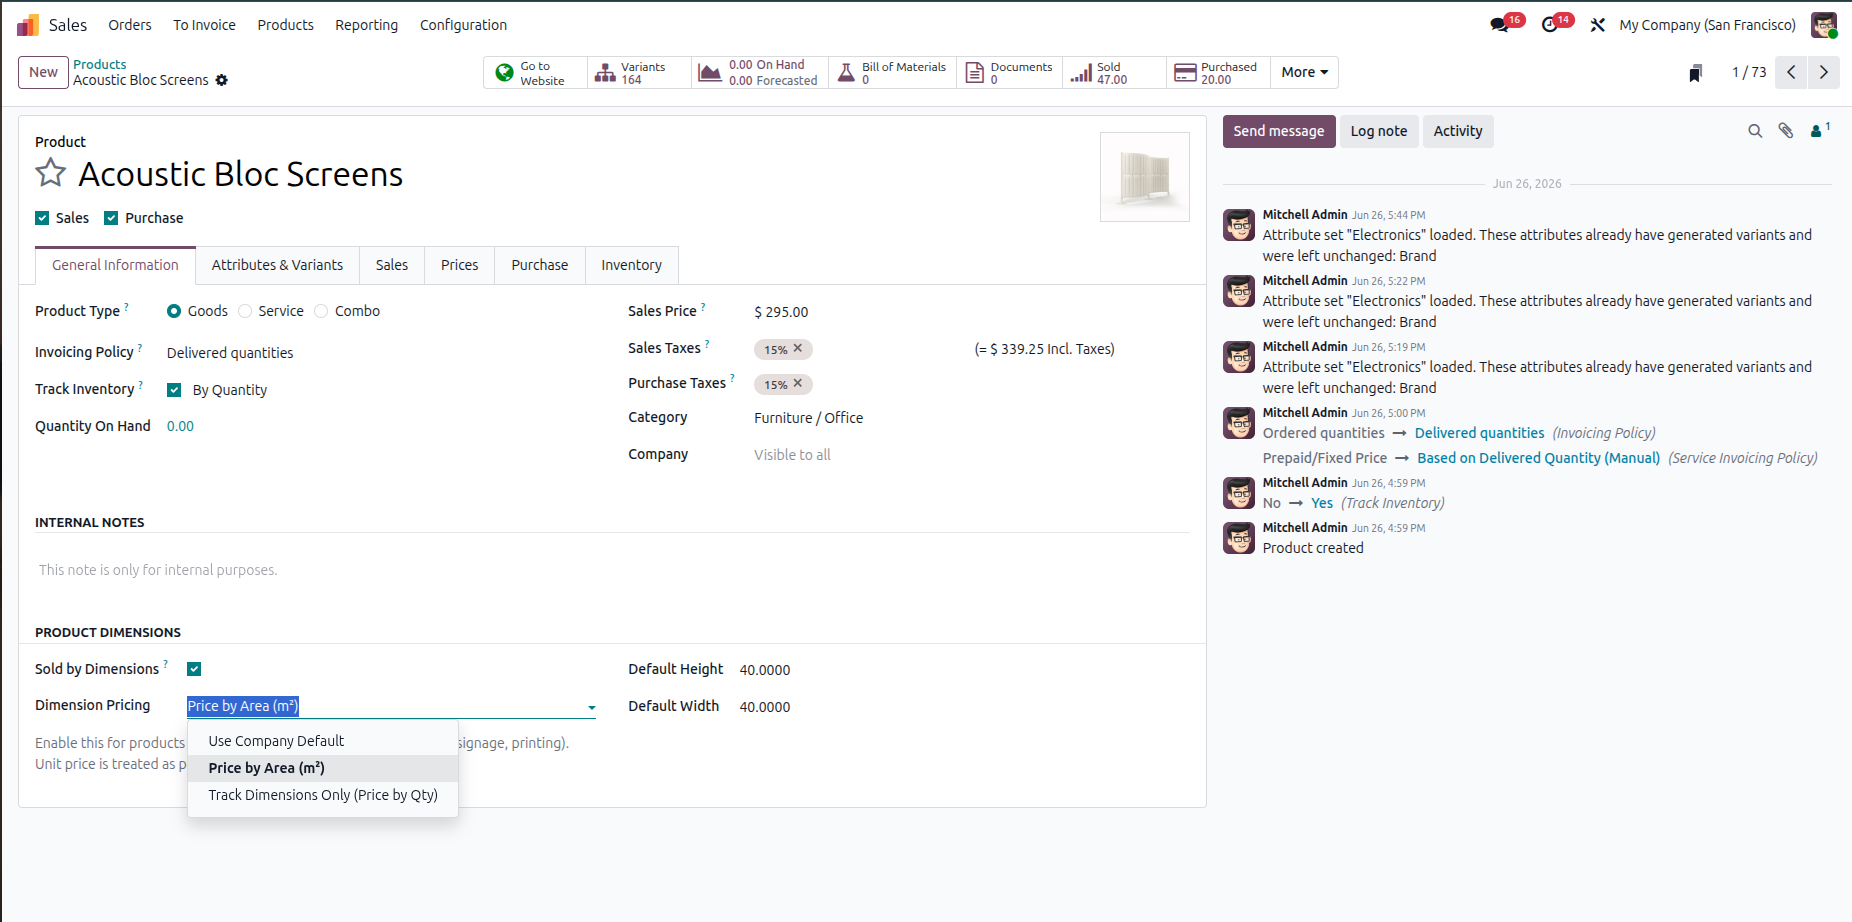
Task: Uncheck the Sales checkbox
Action: [x=42, y=218]
